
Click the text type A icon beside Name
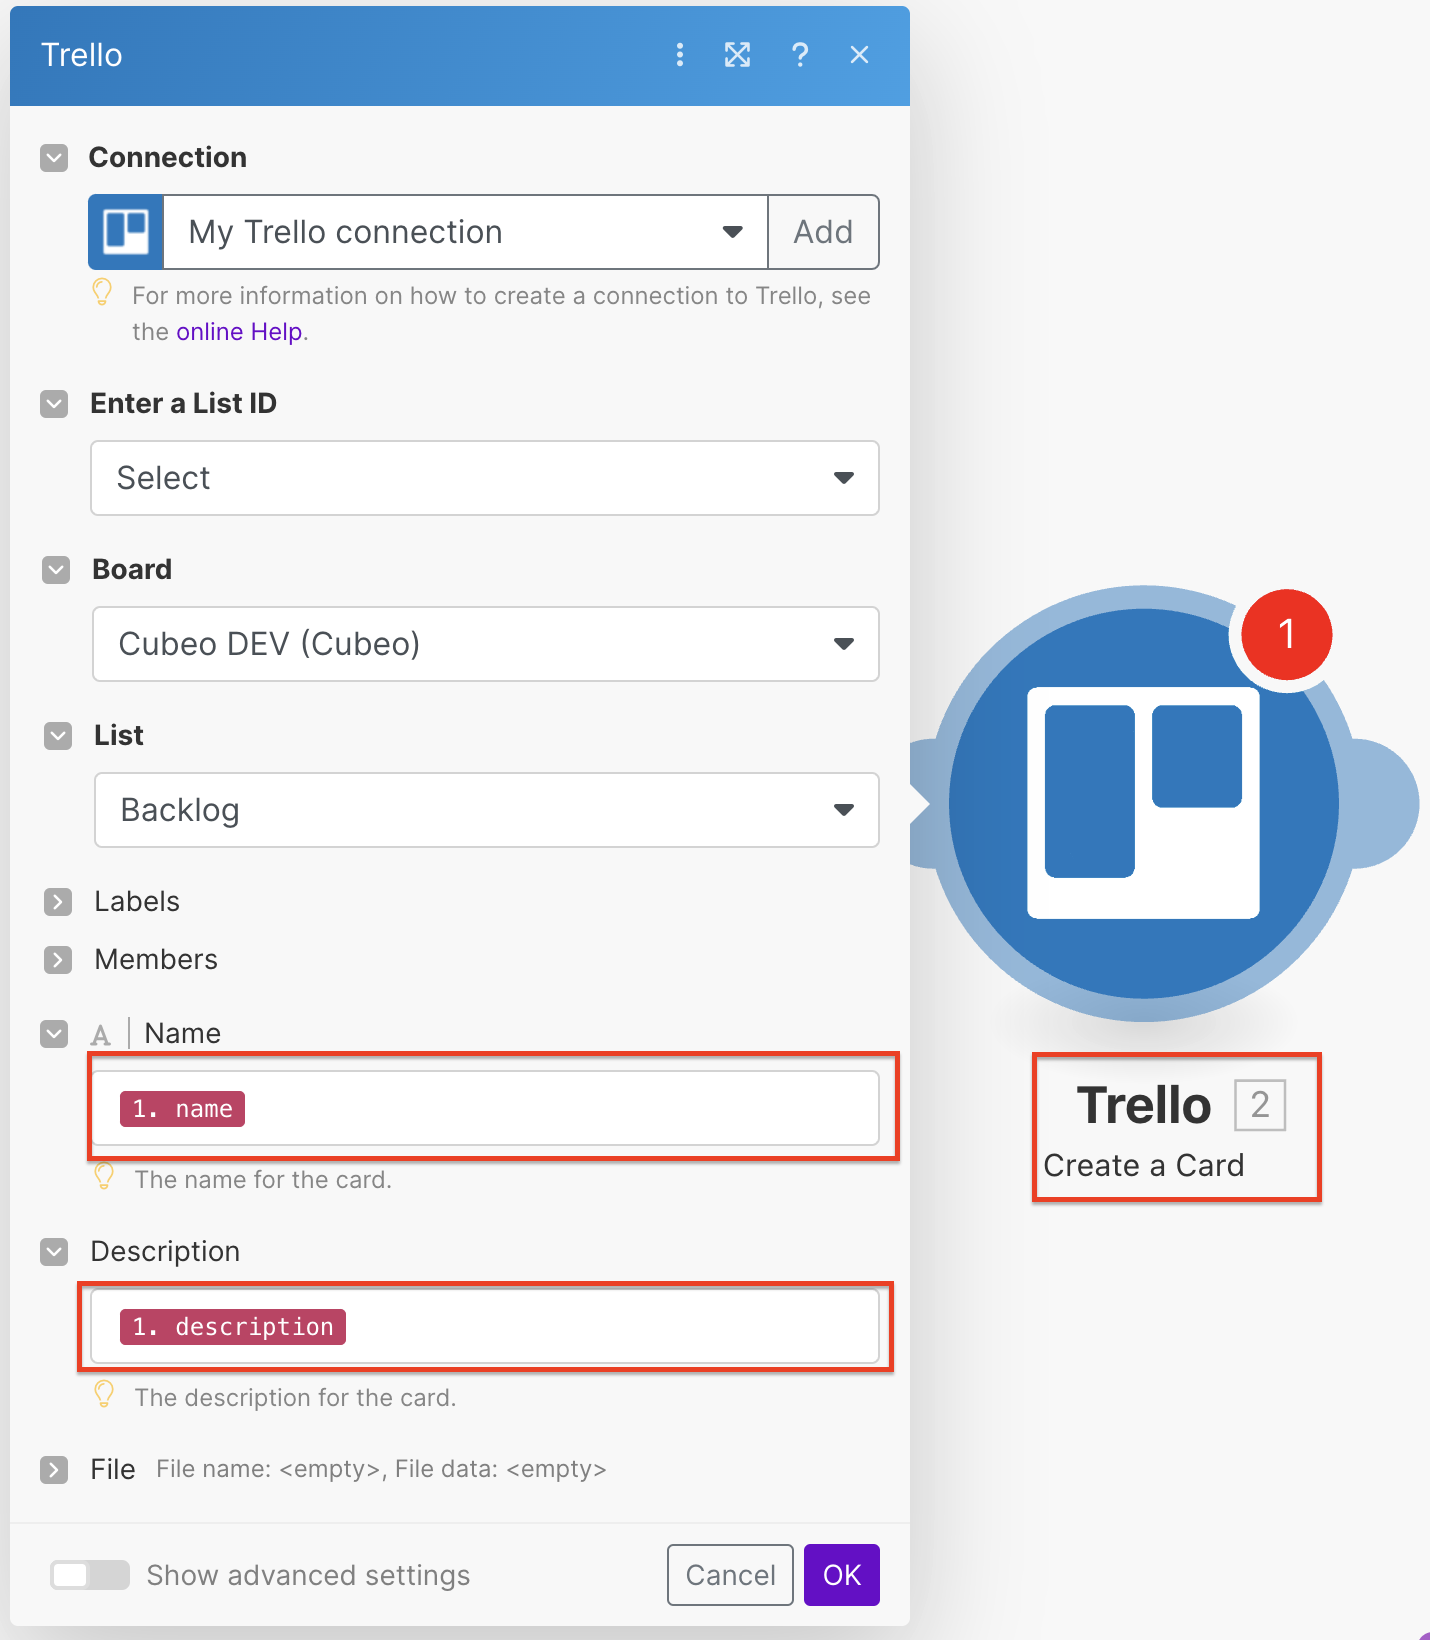[101, 1034]
